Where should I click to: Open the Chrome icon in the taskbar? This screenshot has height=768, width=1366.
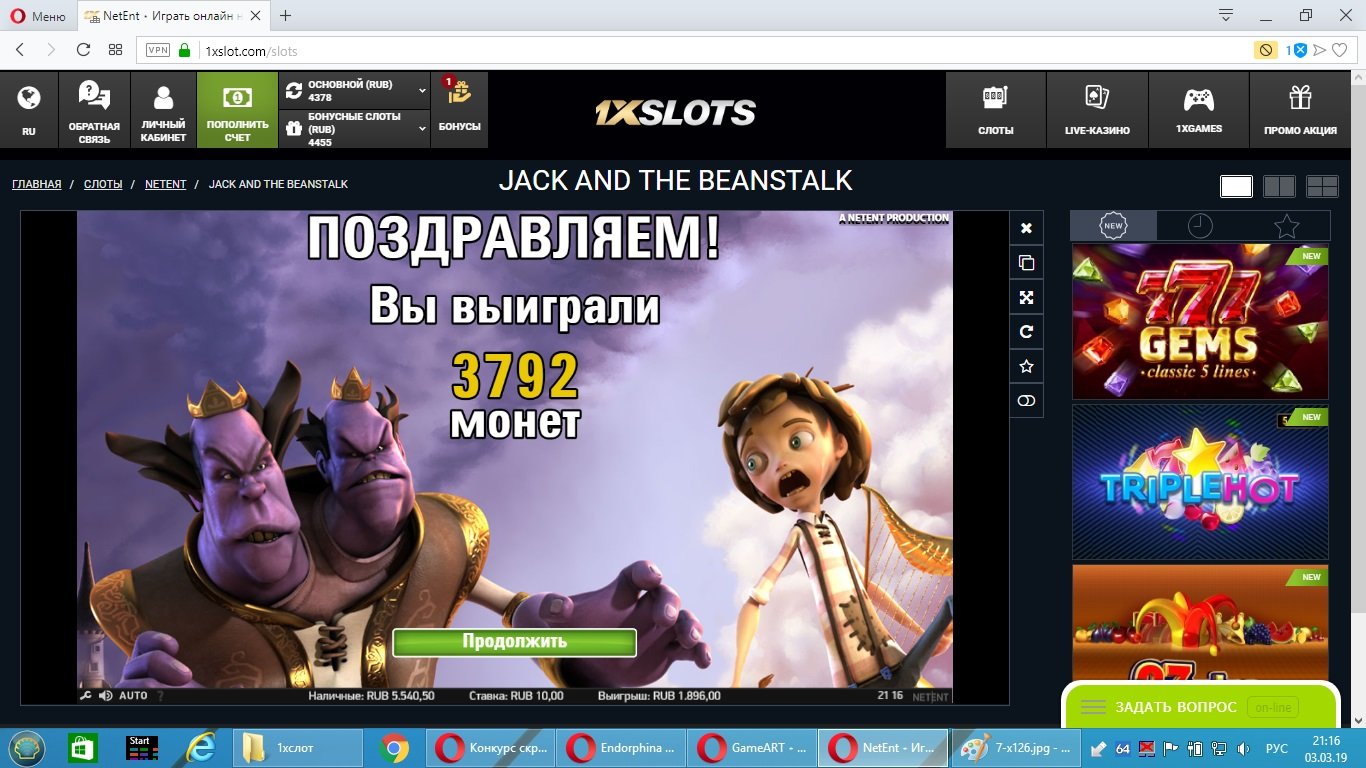pyautogui.click(x=393, y=748)
